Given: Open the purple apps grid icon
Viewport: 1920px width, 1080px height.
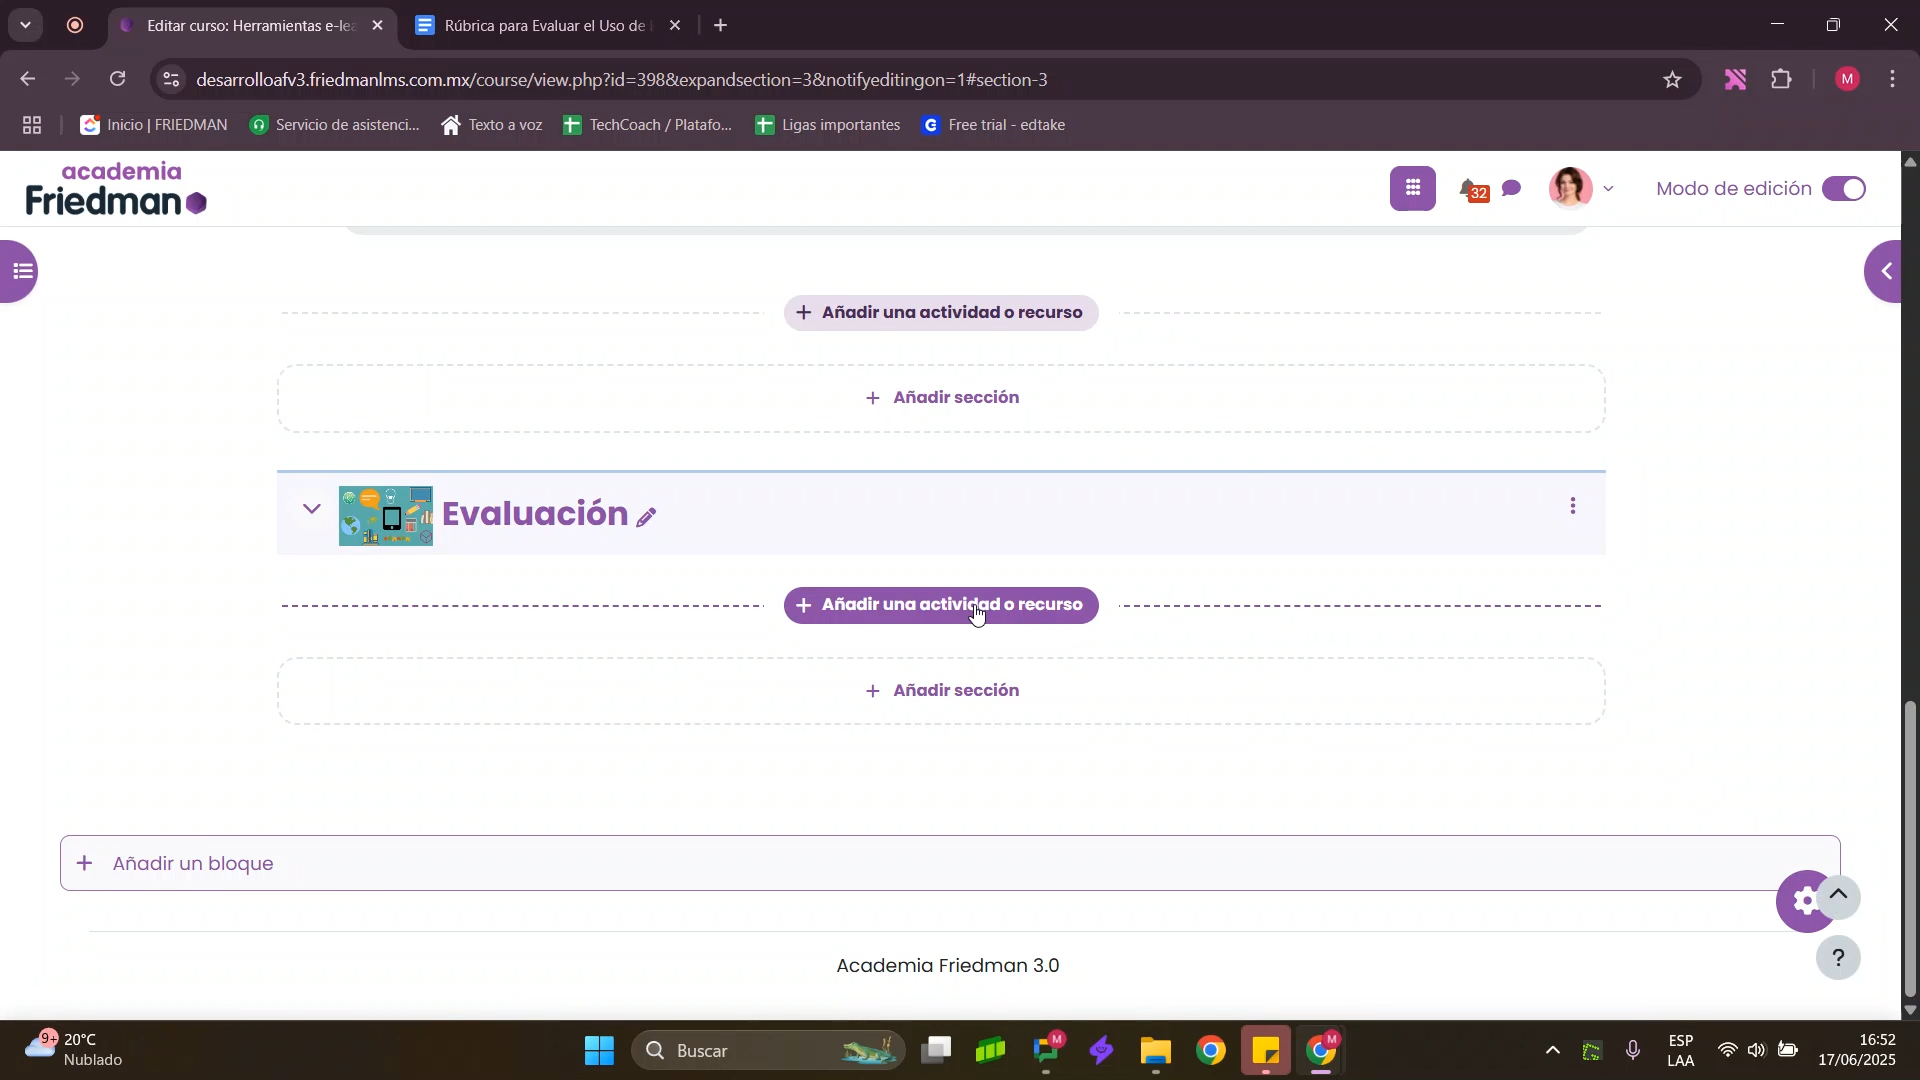Looking at the screenshot, I should (x=1412, y=188).
